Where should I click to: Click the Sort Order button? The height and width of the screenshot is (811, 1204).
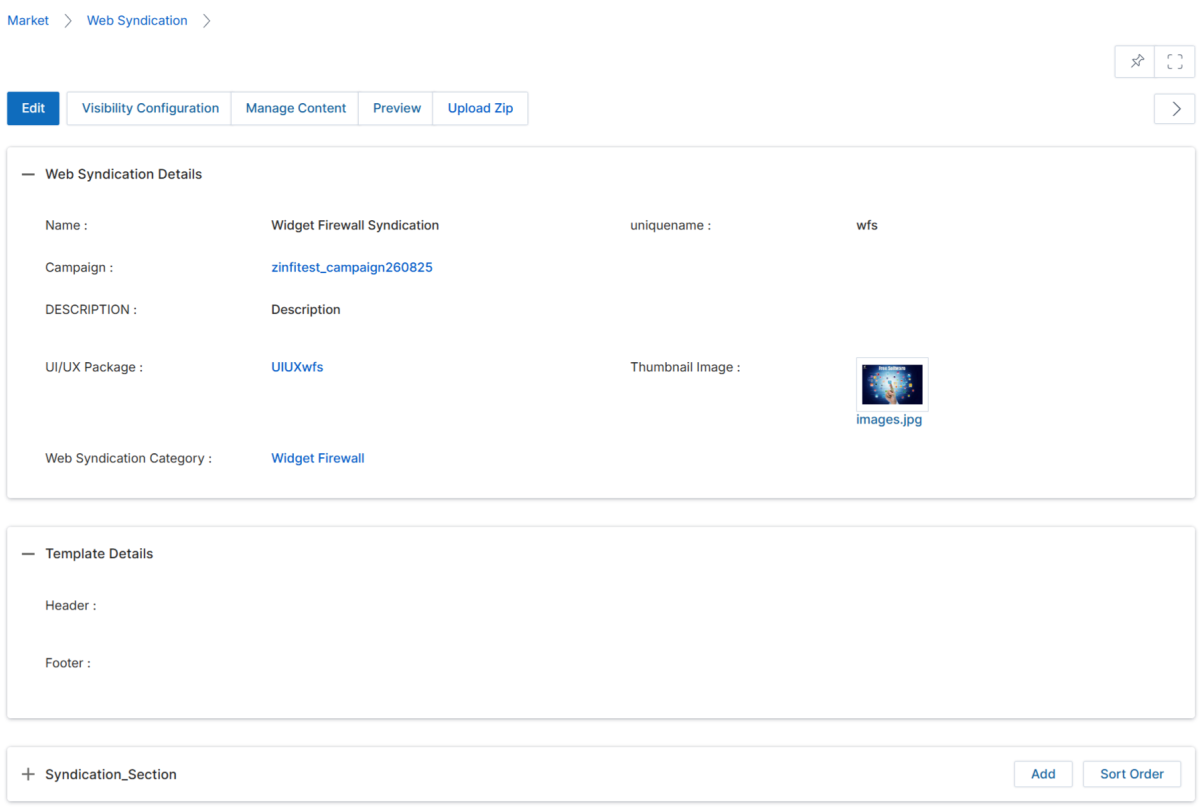tap(1132, 774)
